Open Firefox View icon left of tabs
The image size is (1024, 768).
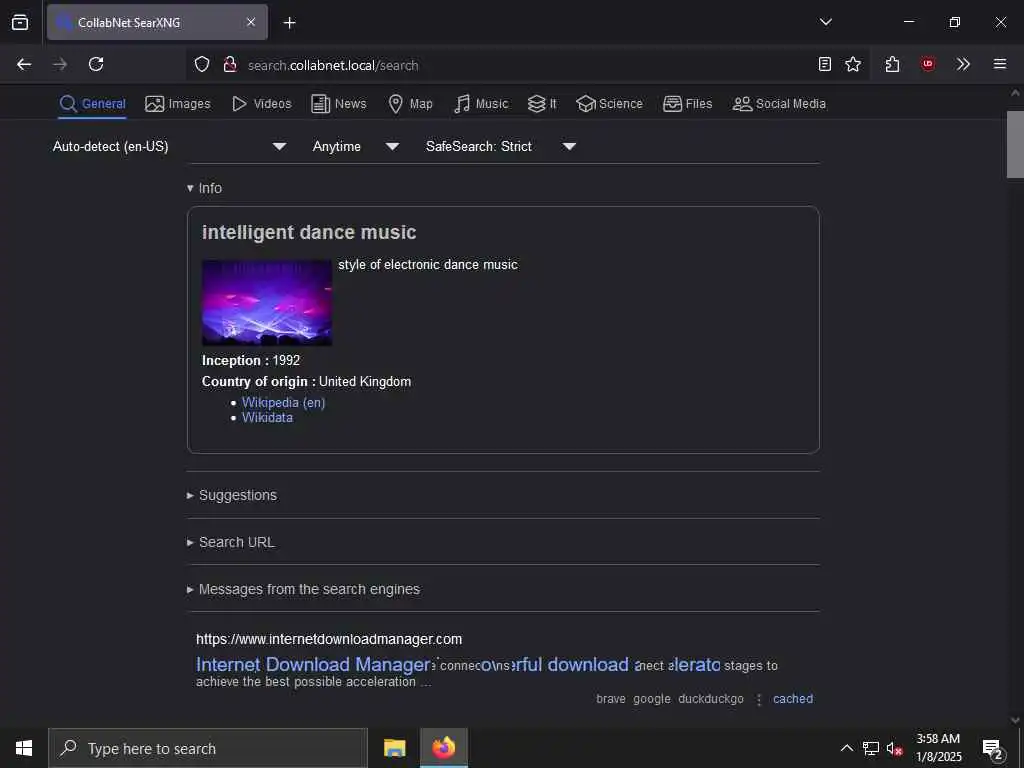click(20, 22)
